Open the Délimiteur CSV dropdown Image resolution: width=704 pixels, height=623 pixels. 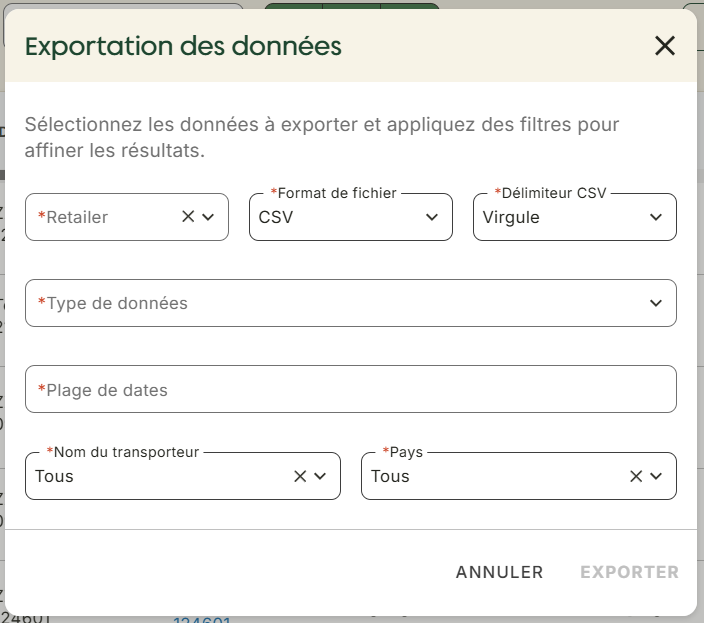575,217
